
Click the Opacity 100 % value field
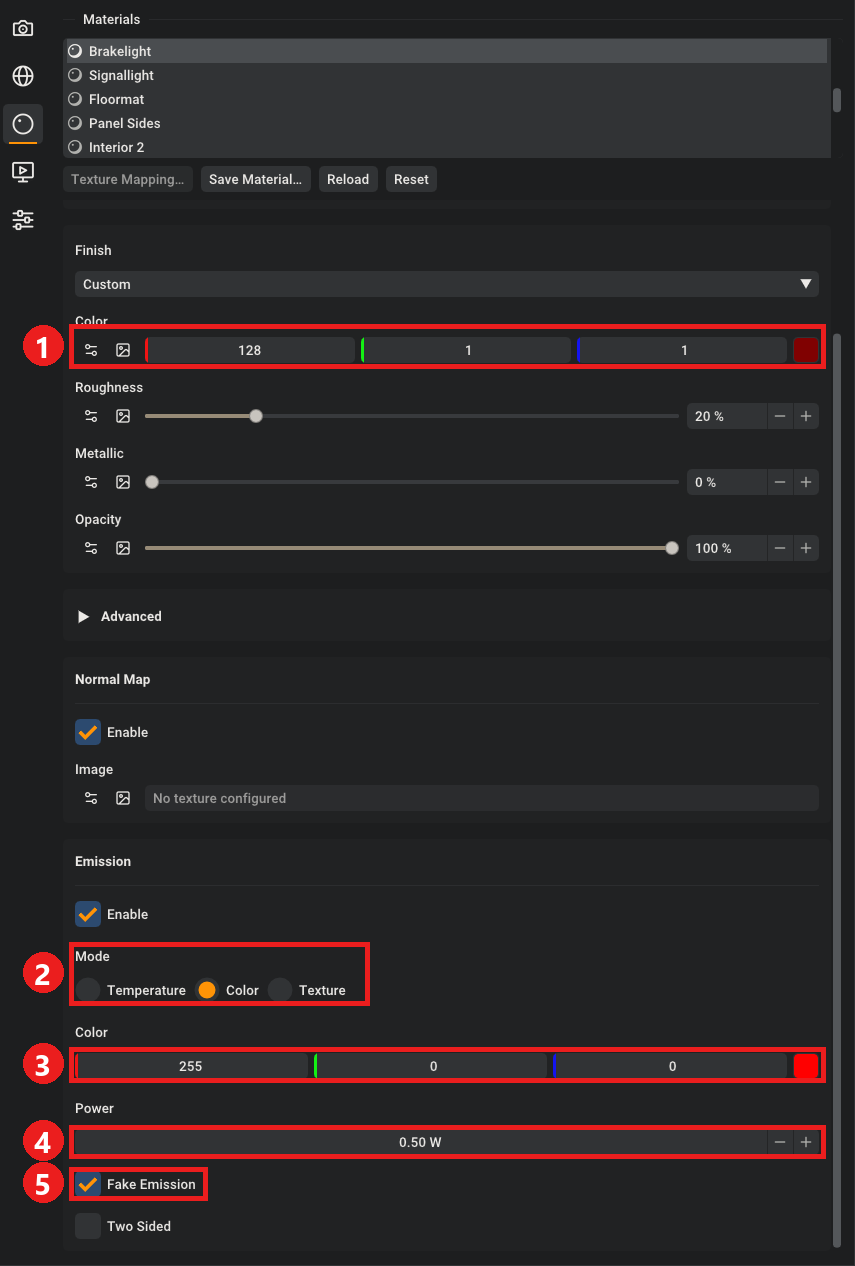pos(727,548)
